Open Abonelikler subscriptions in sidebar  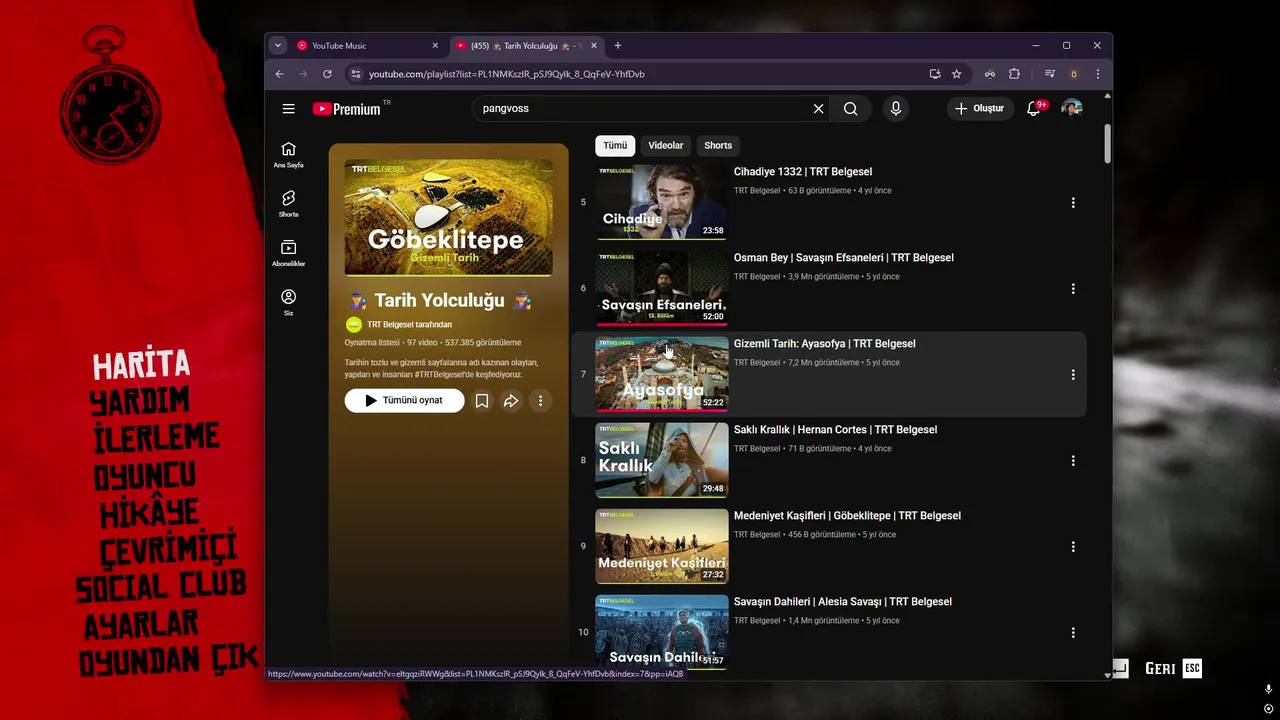point(288,253)
